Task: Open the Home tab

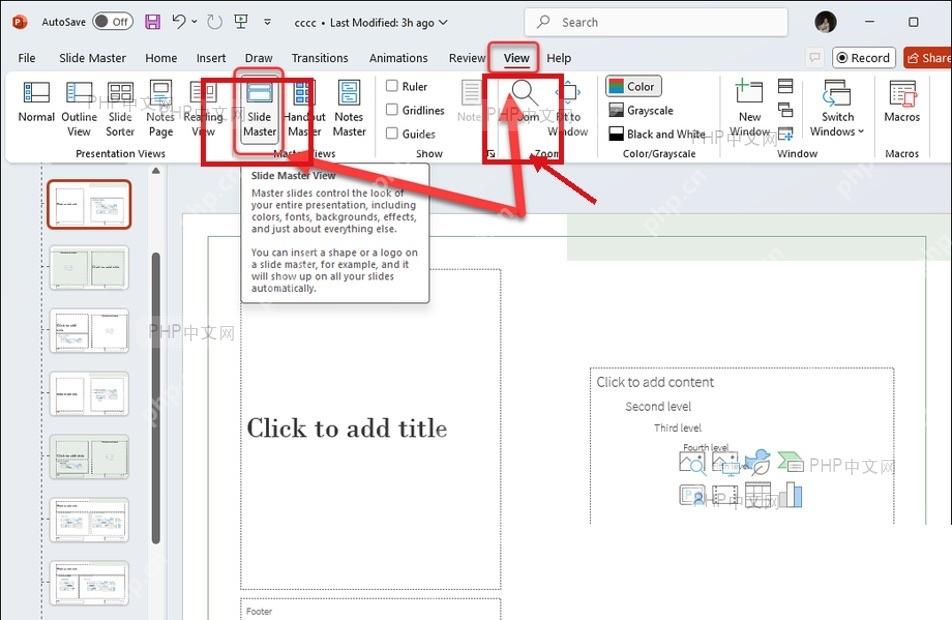Action: coord(161,58)
